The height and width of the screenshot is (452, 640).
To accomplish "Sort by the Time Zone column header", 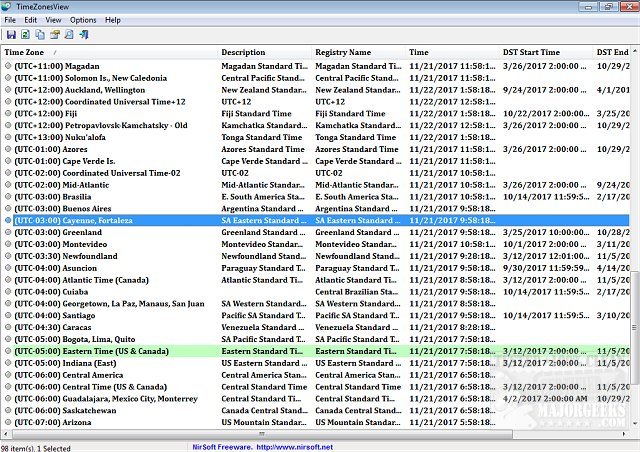I will [x=109, y=52].
